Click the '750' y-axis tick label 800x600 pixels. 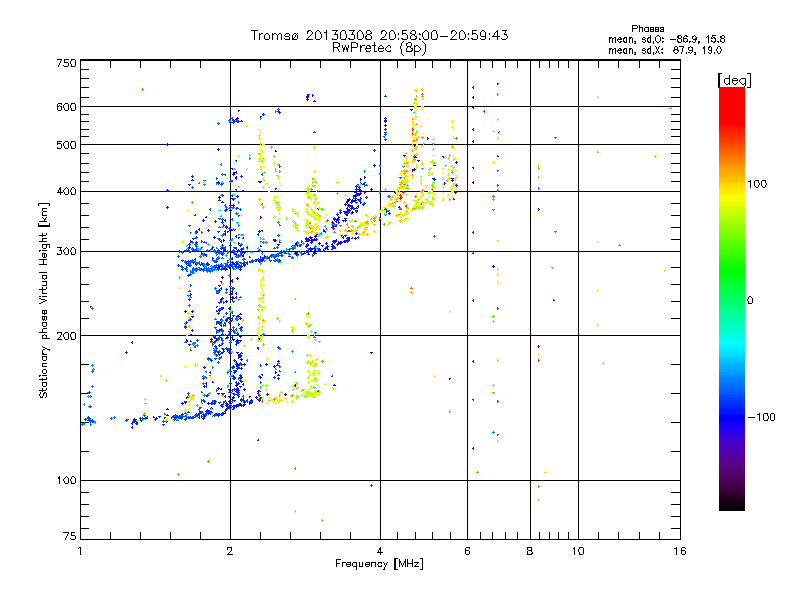click(x=66, y=63)
